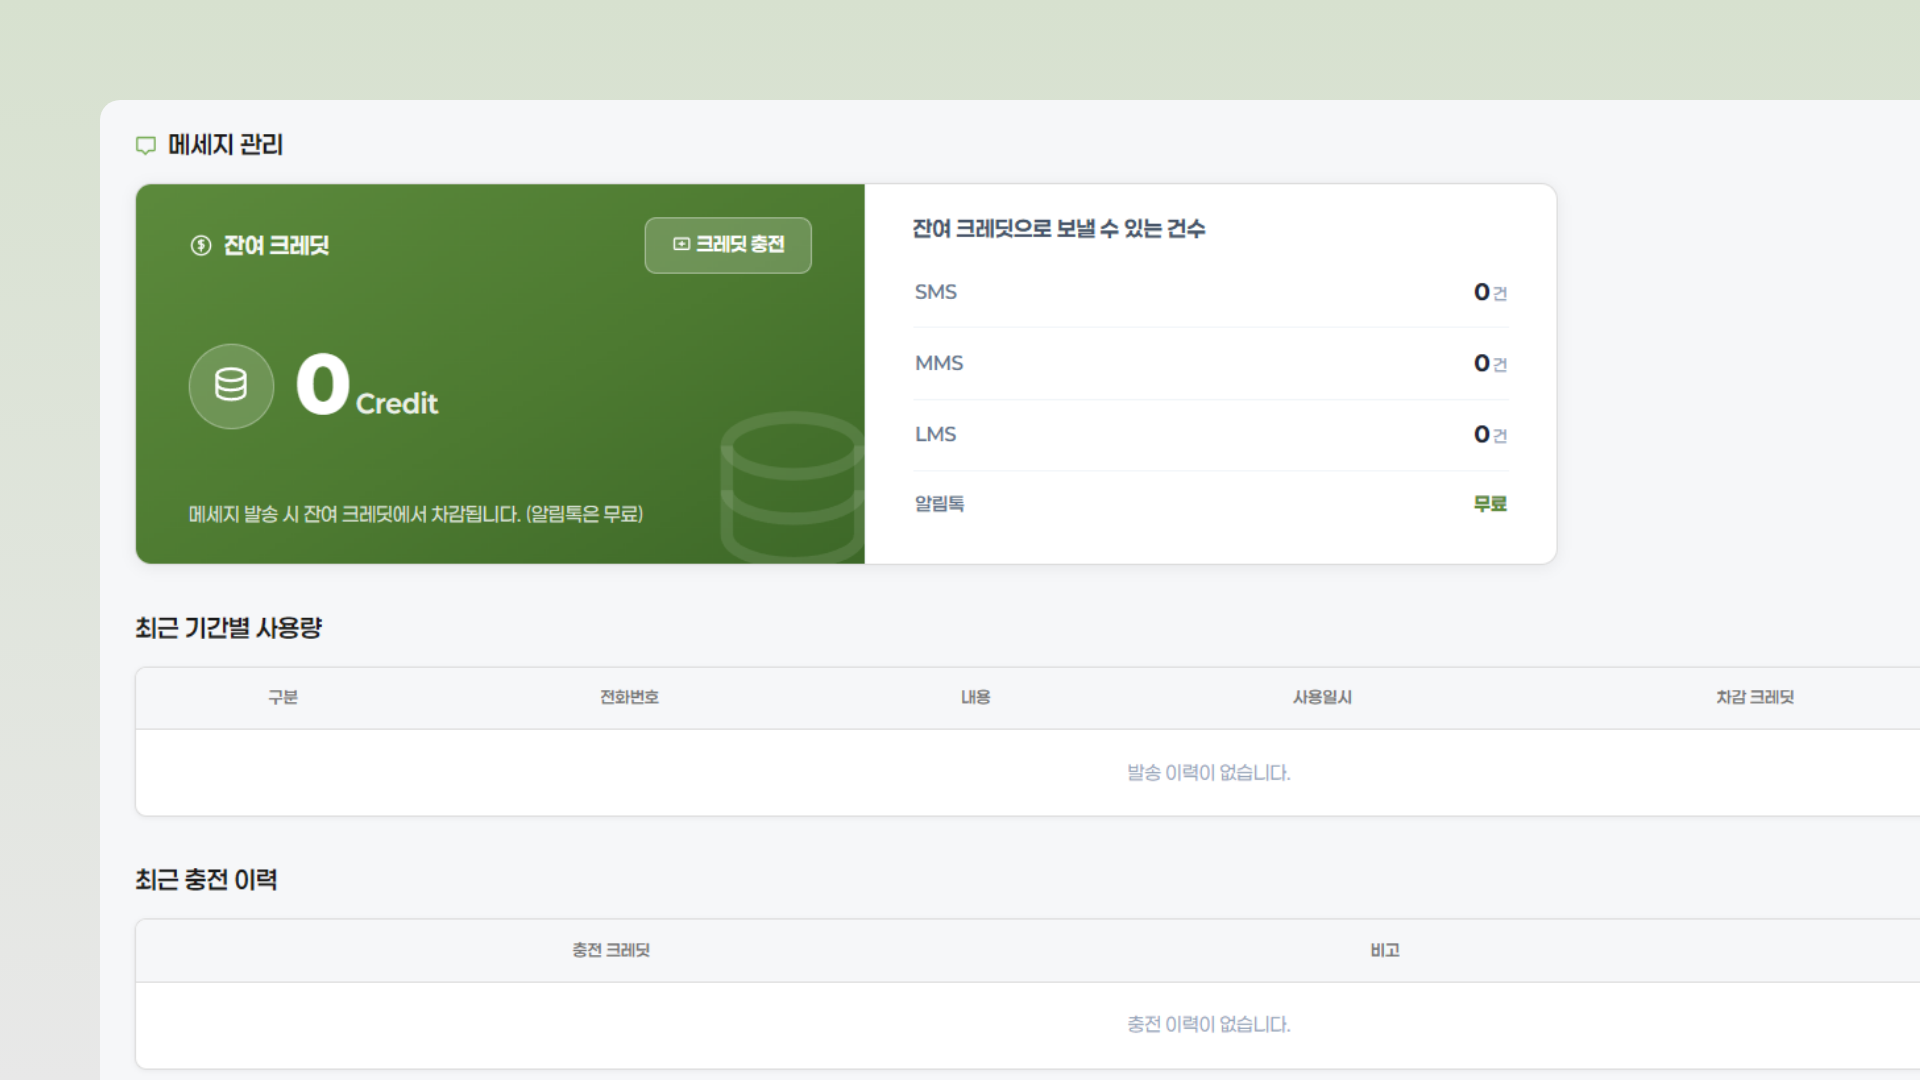
Task: Click the 비고 column header
Action: pyautogui.click(x=1385, y=950)
